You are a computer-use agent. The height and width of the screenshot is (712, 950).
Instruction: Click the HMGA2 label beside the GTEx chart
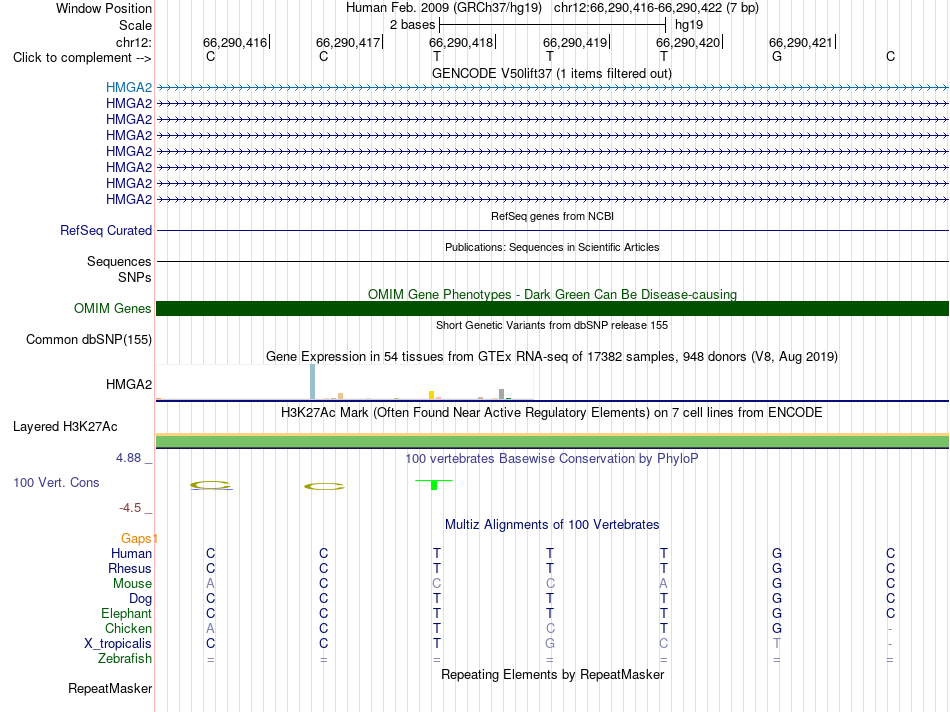coord(128,384)
